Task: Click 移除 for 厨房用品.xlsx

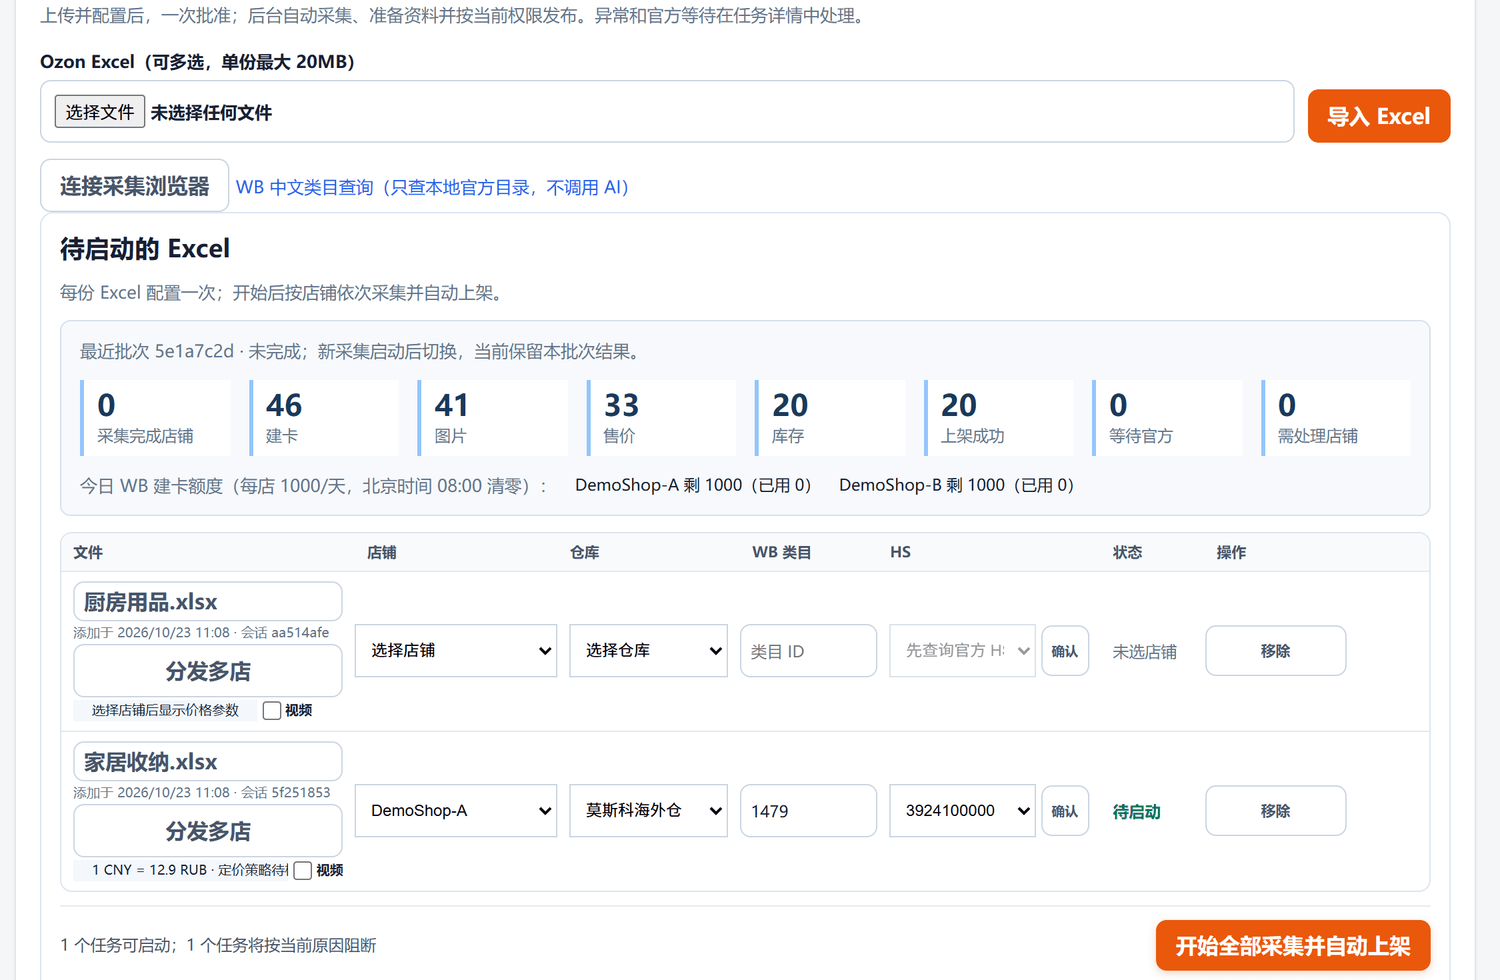Action: [1276, 651]
